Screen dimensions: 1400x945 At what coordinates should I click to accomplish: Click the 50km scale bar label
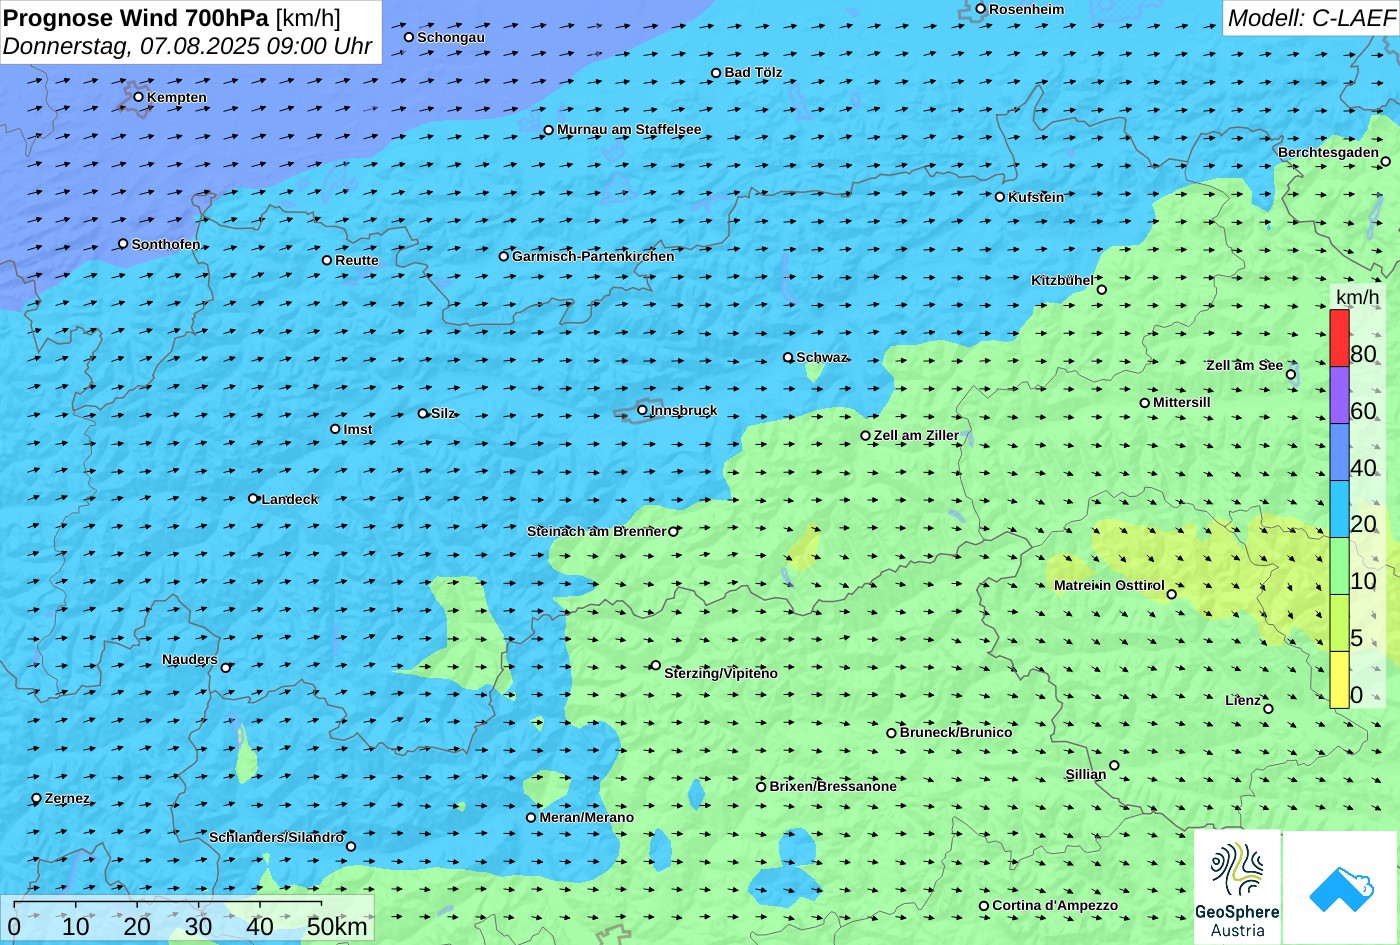click(337, 926)
